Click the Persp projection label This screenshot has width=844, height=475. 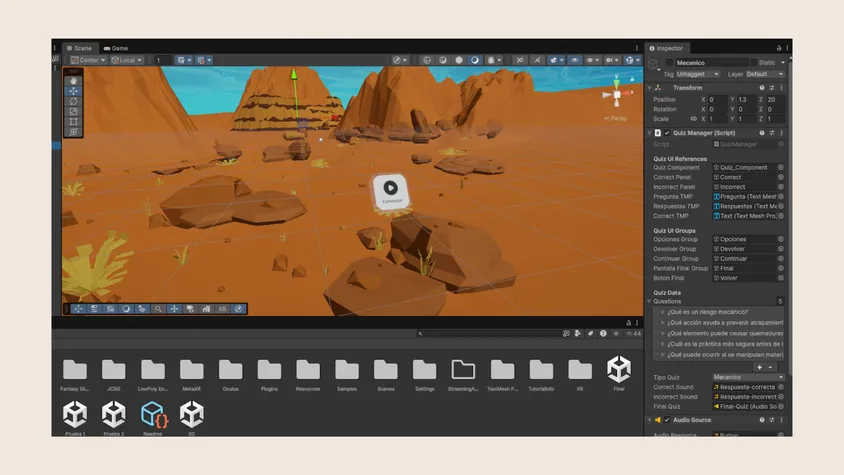(x=616, y=118)
